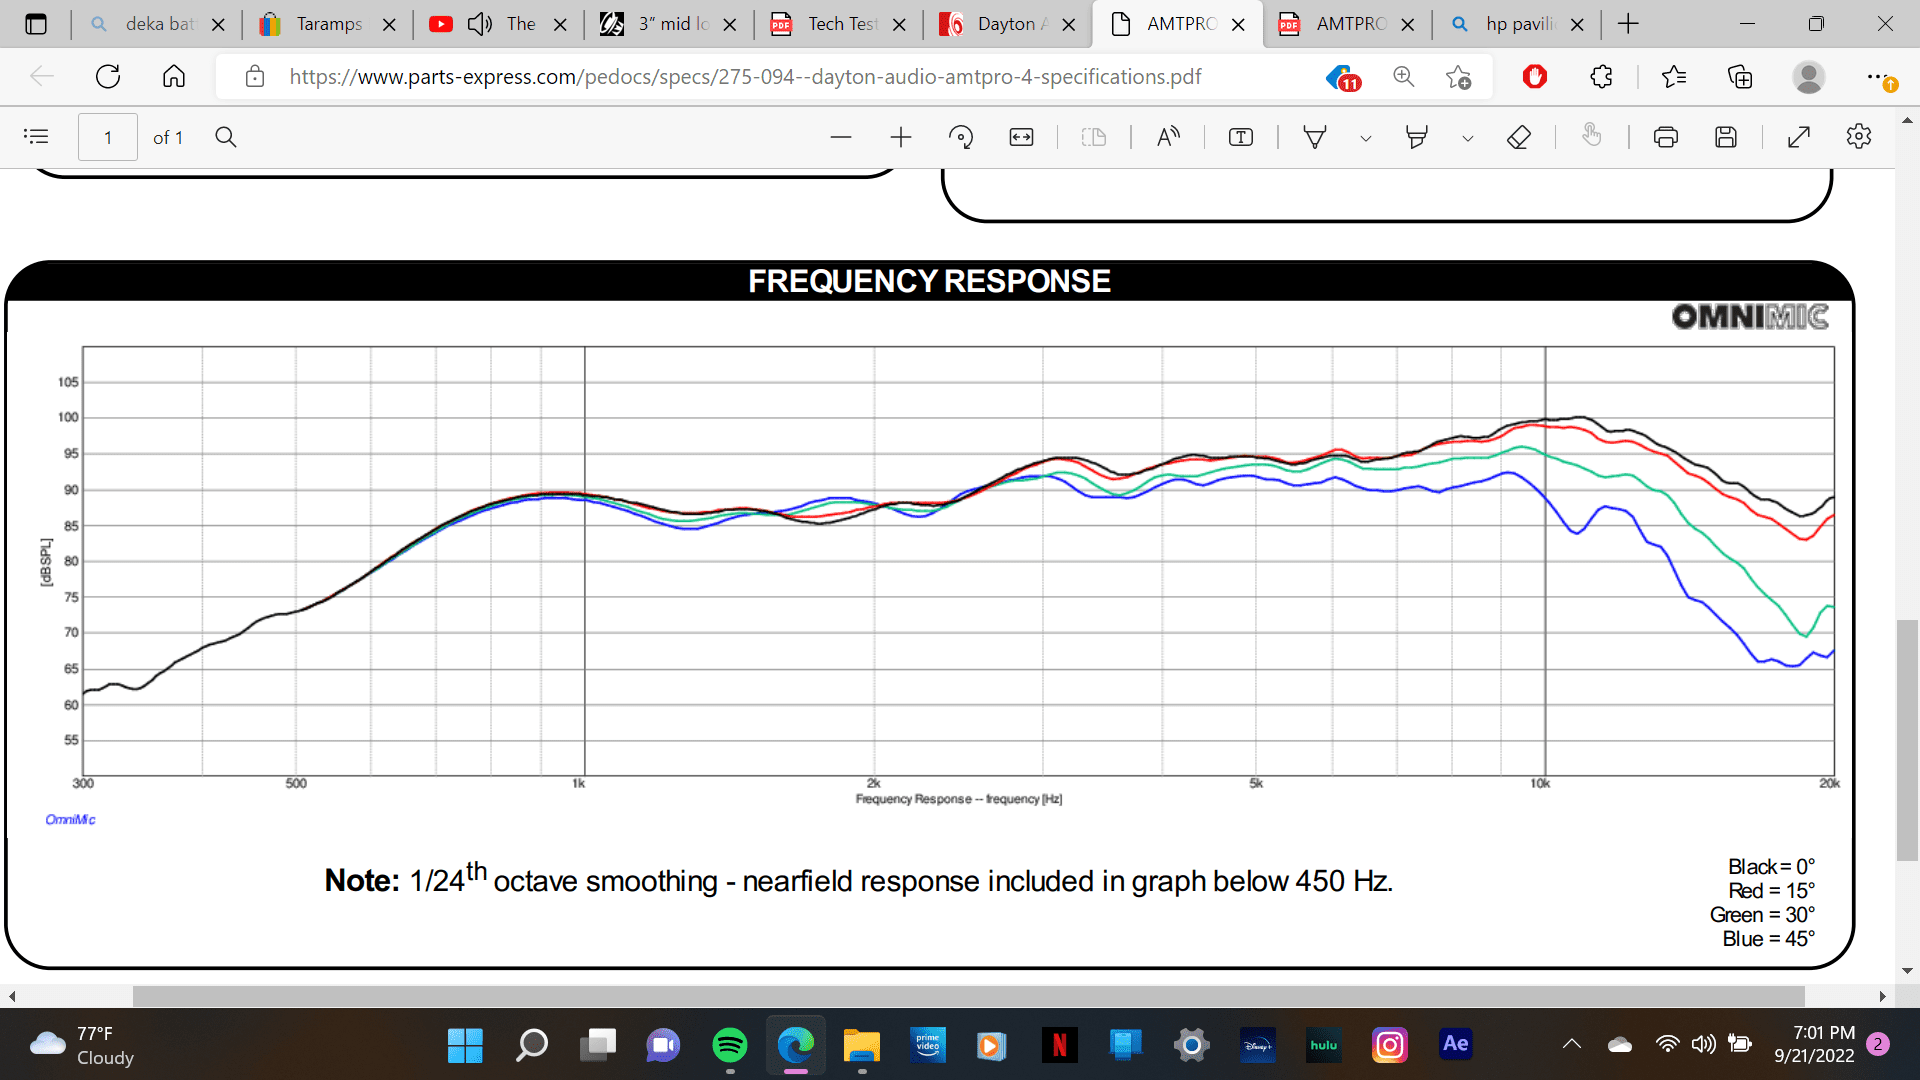The image size is (1920, 1080).
Task: Enter full screen PDF view
Action: 1799,137
